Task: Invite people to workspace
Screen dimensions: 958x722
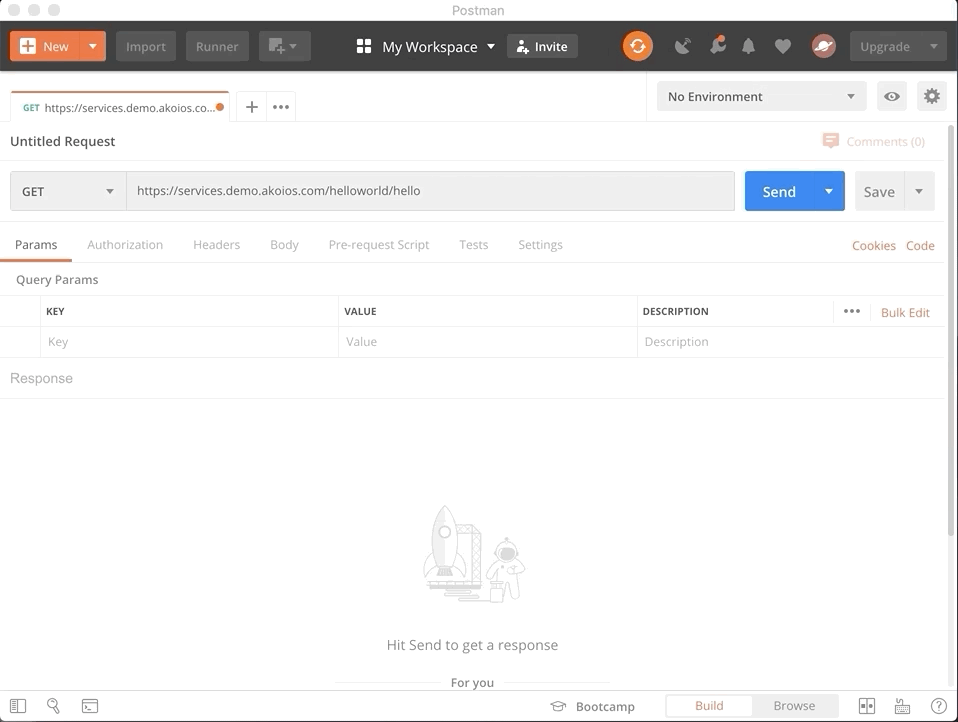Action: point(542,46)
